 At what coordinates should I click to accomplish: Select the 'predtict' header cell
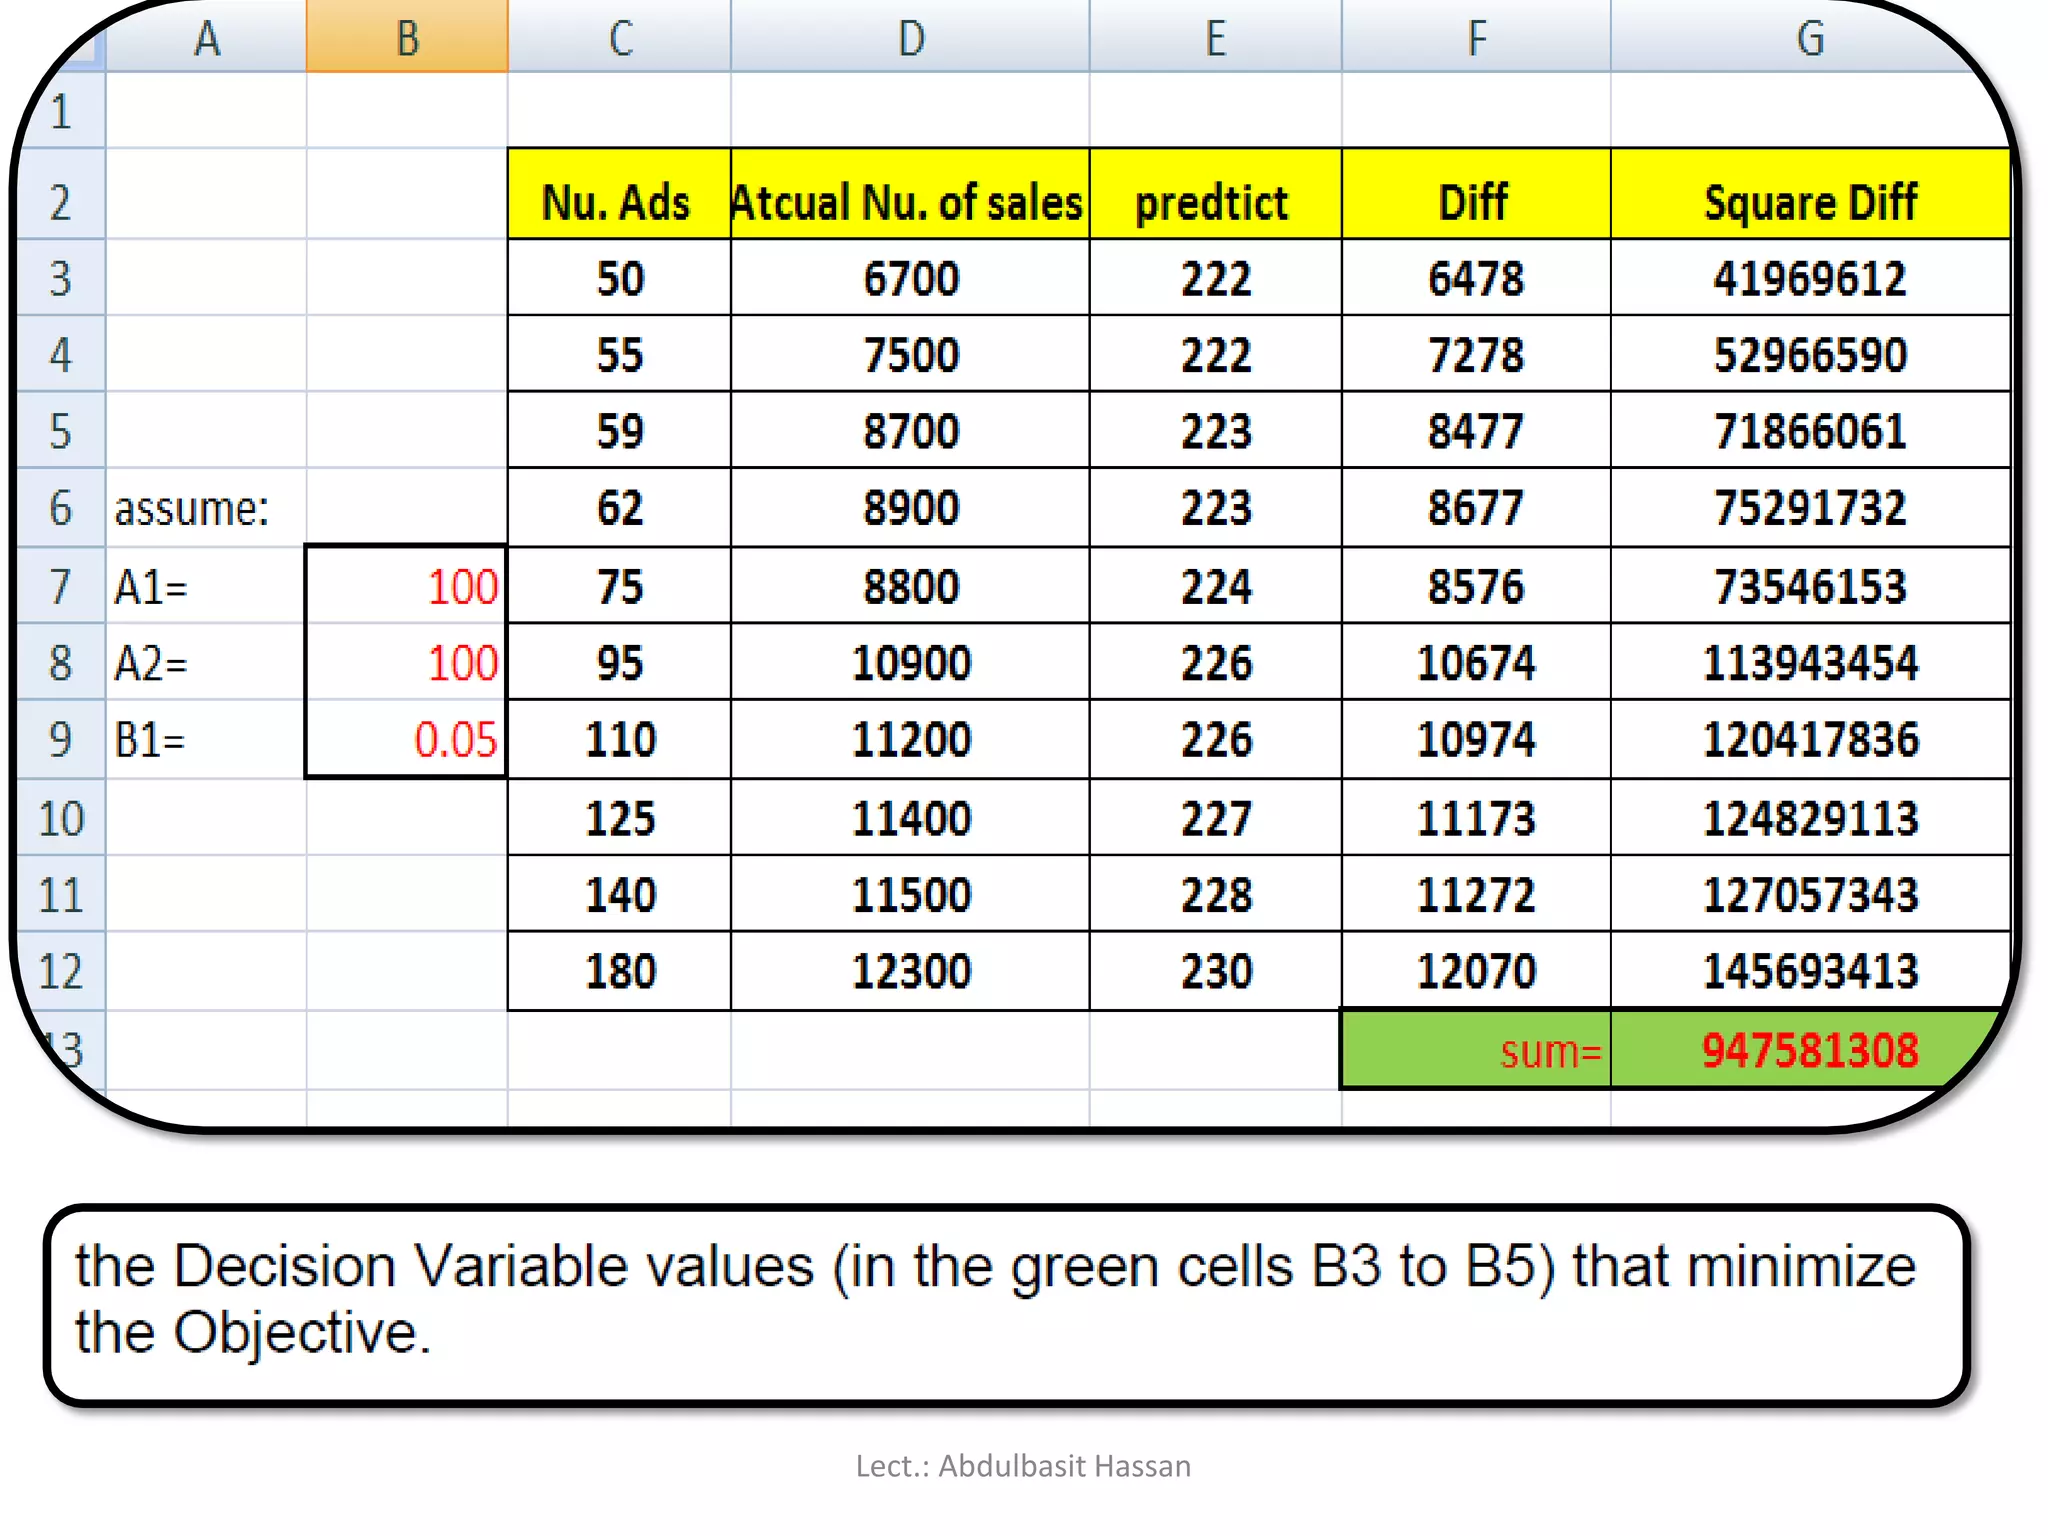pyautogui.click(x=1214, y=201)
